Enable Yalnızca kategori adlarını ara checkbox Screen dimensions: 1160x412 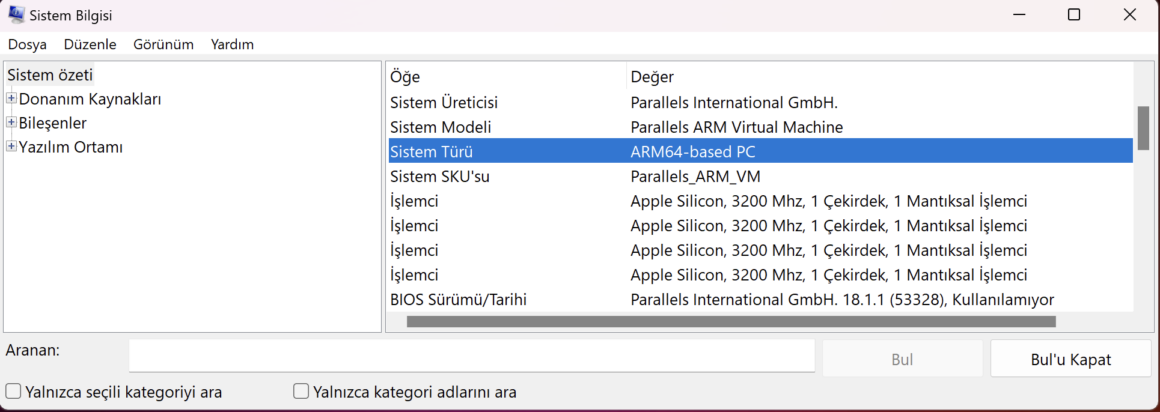pos(300,391)
